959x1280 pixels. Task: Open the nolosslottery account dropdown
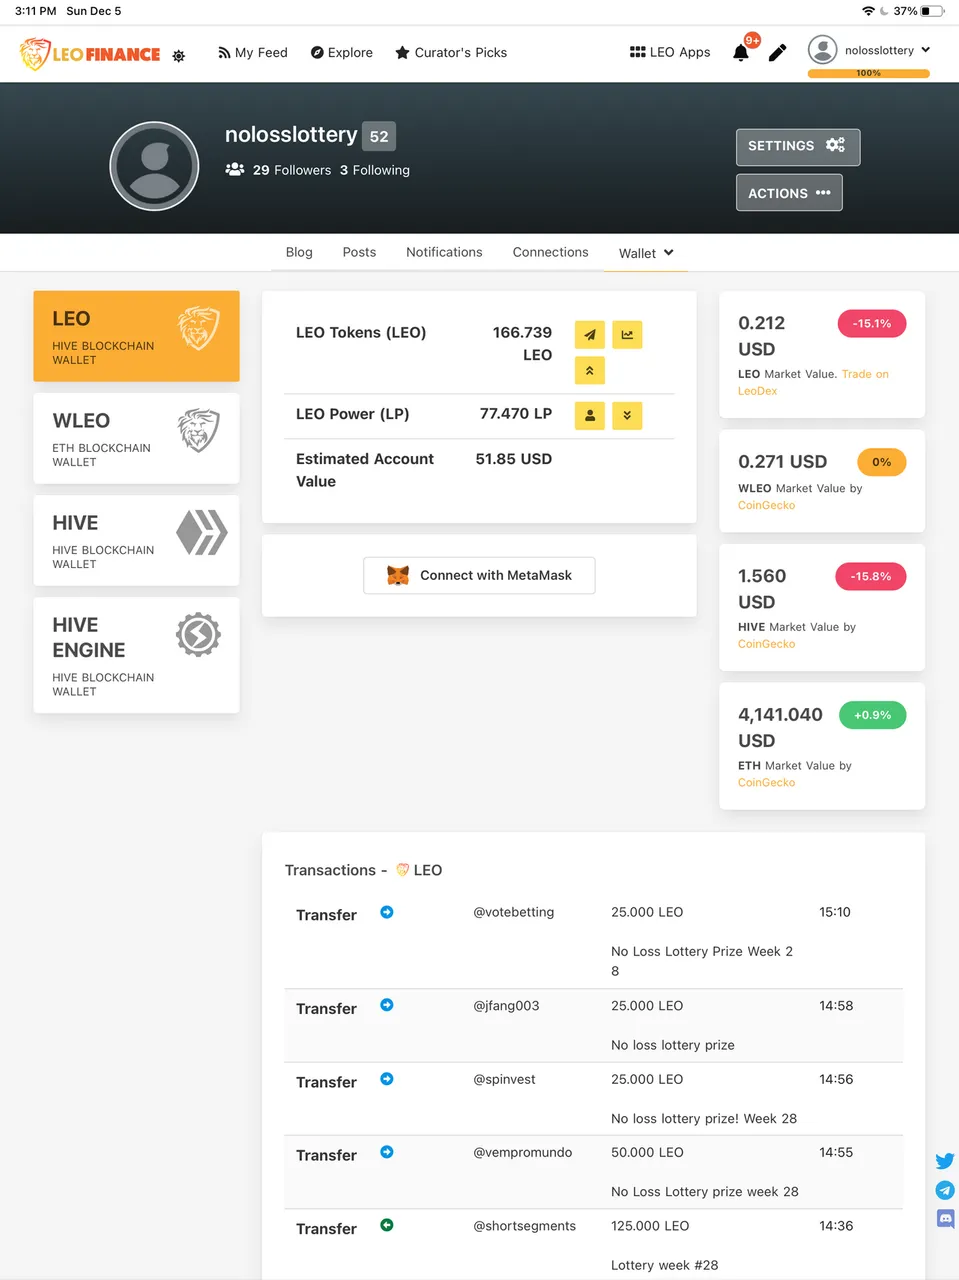887,50
